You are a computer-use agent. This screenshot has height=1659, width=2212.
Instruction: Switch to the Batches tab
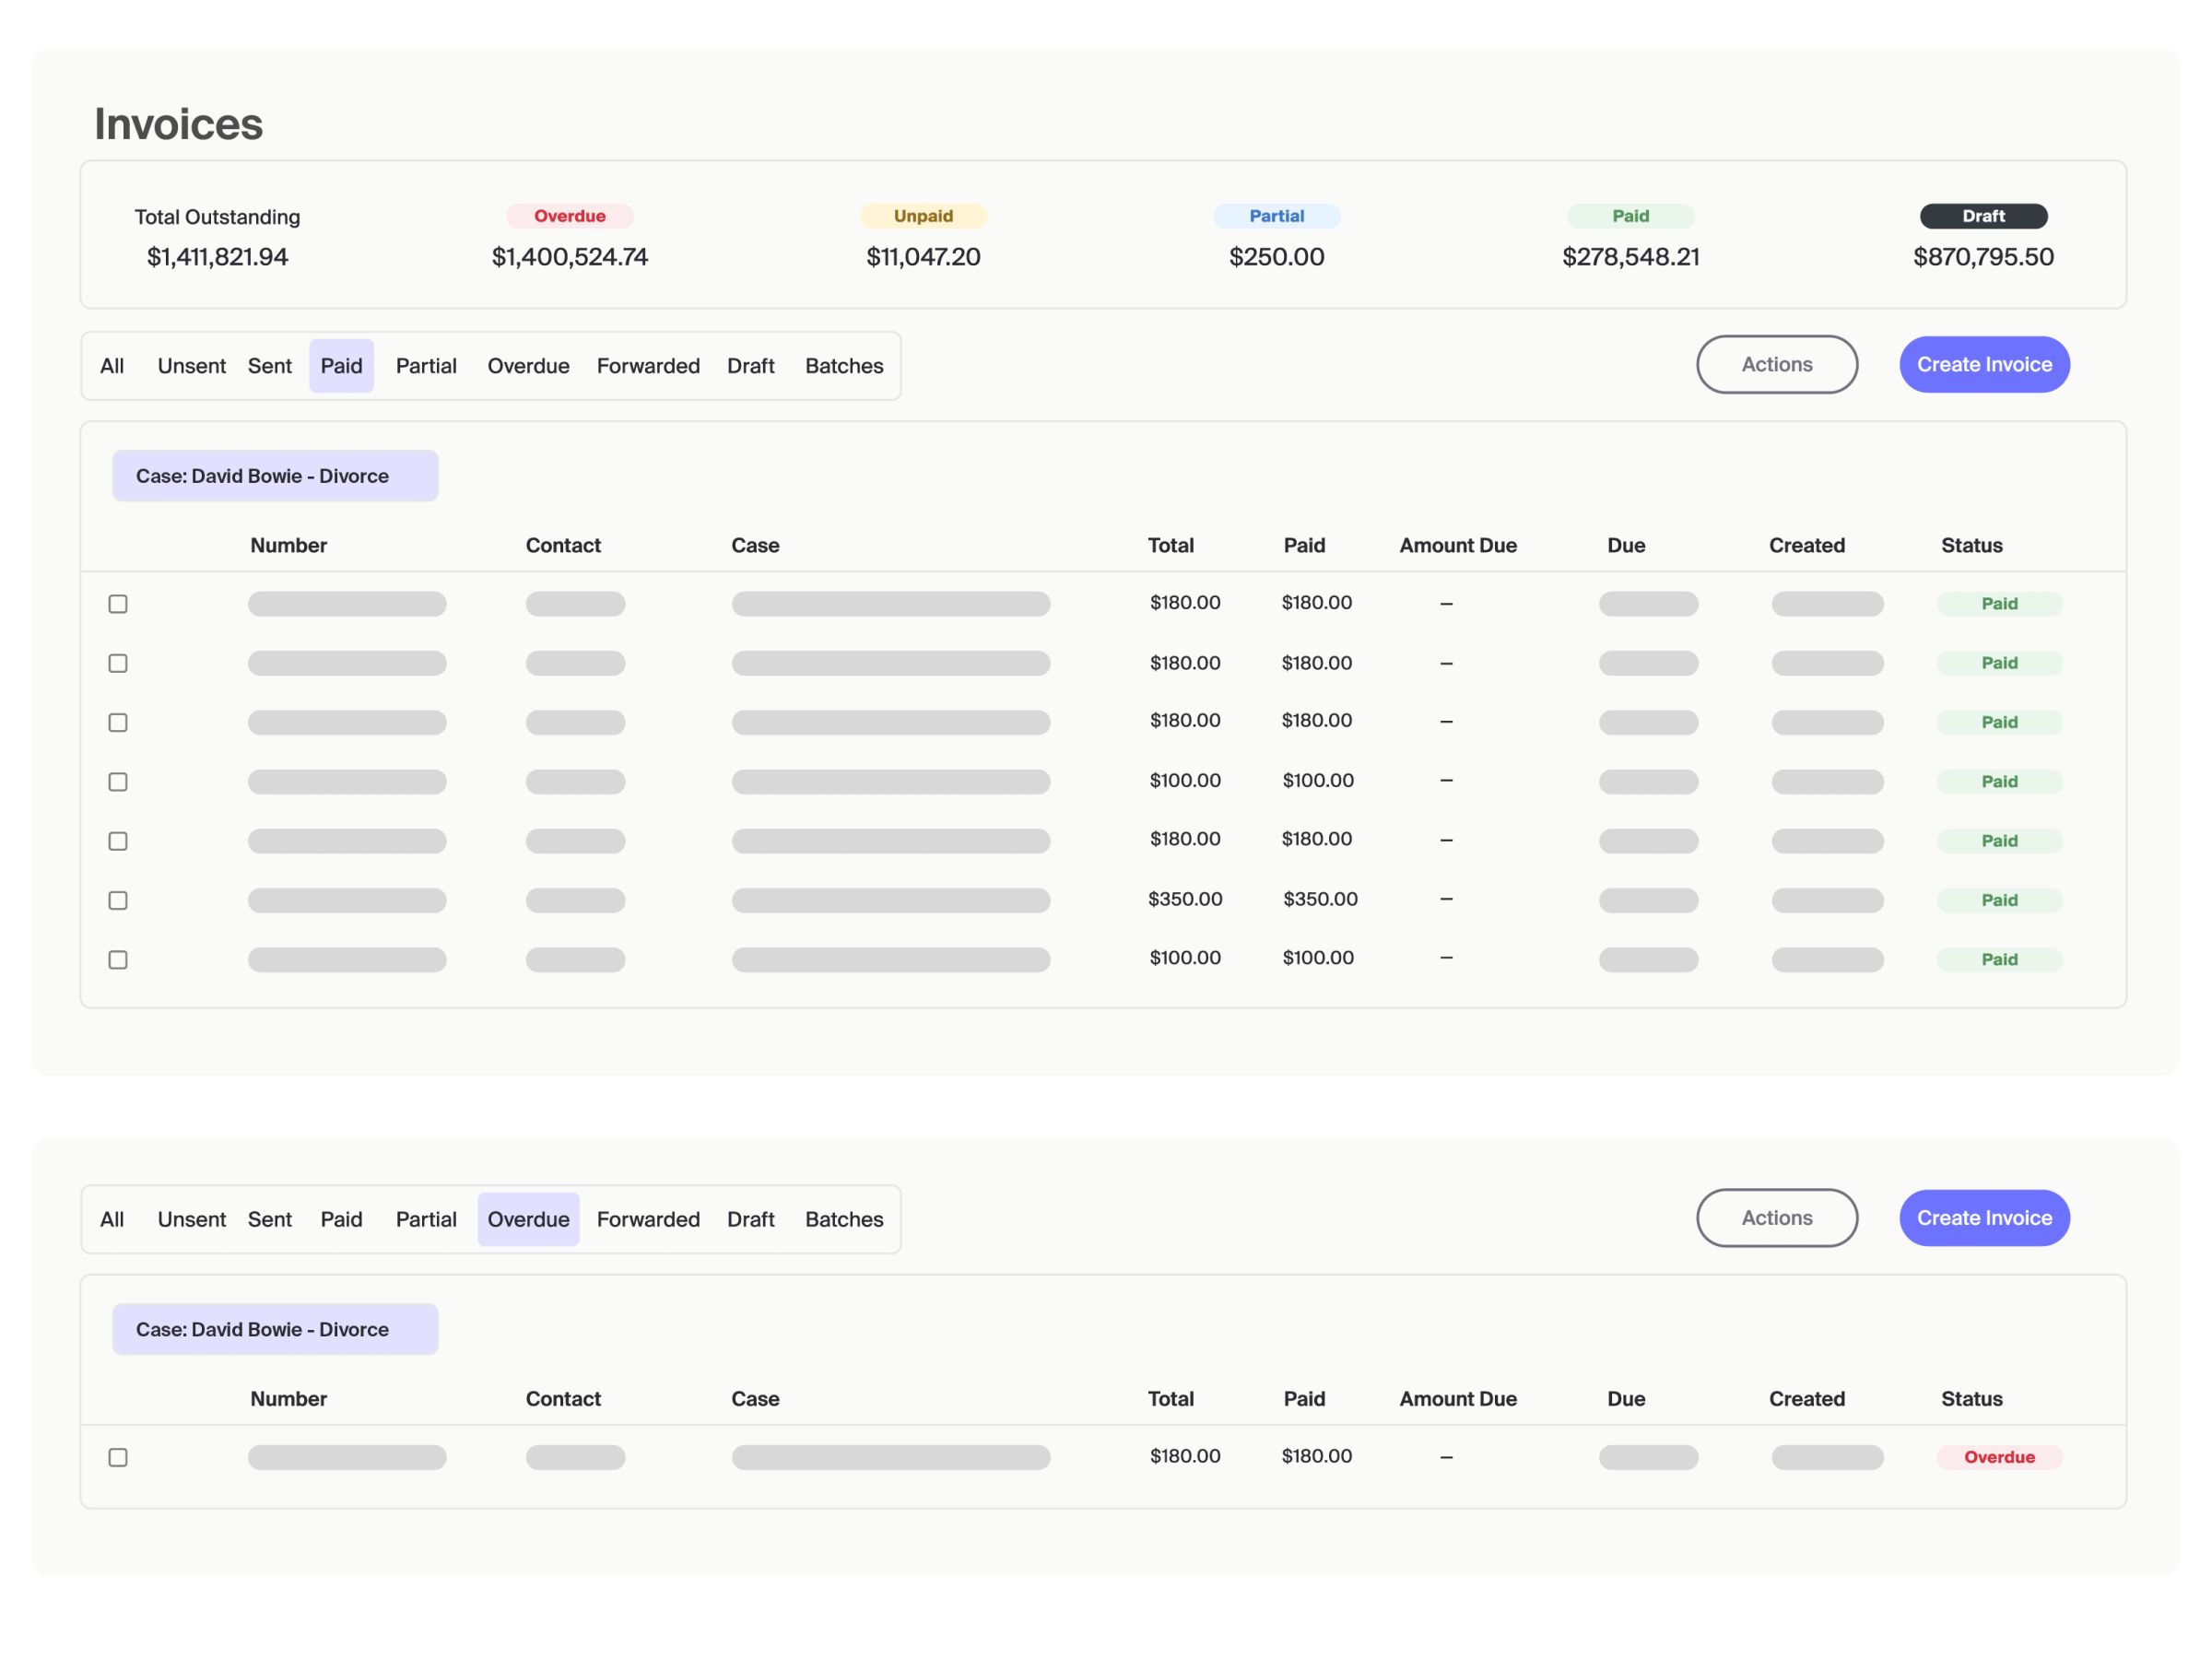[x=844, y=365]
